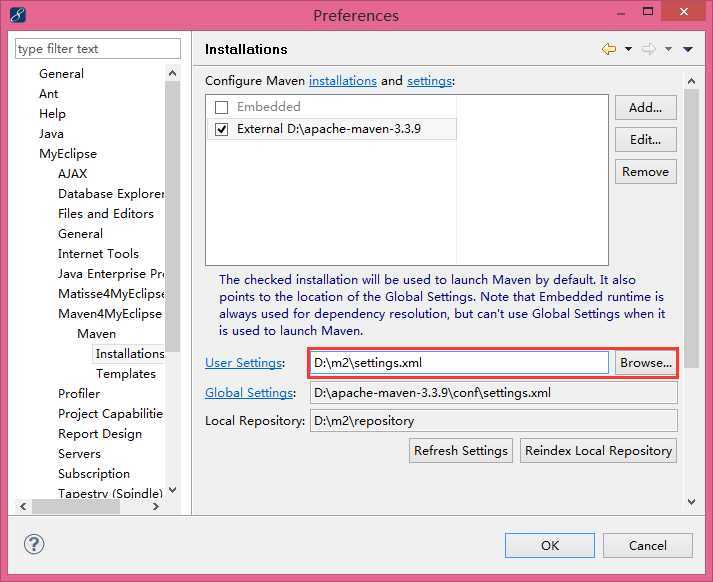Click tree scrollbar up arrow

point(172,73)
